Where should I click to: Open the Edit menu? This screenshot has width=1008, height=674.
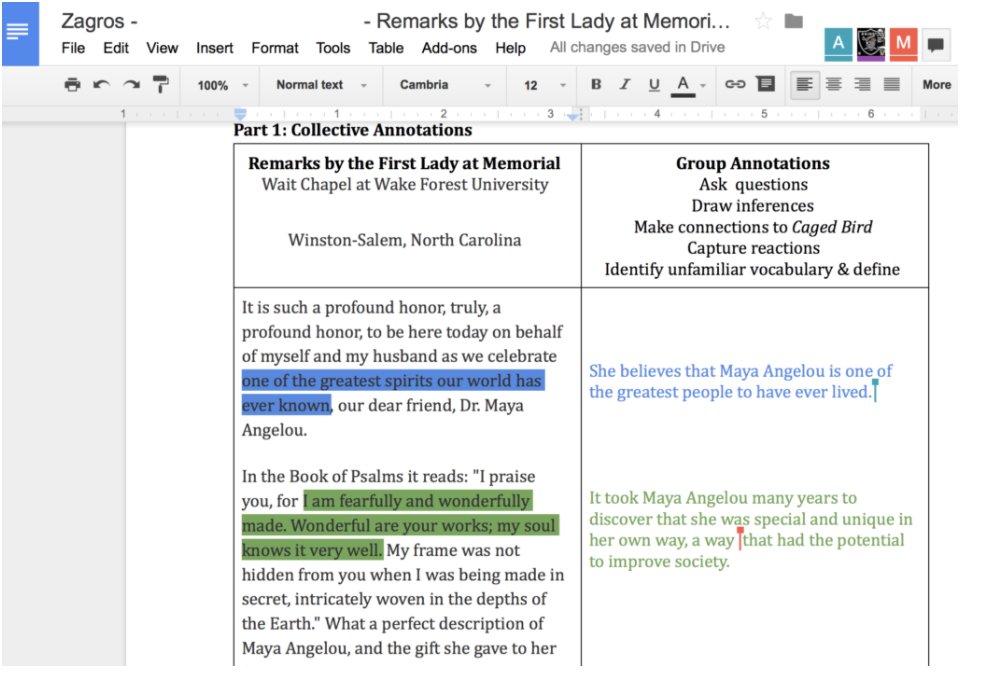point(116,48)
